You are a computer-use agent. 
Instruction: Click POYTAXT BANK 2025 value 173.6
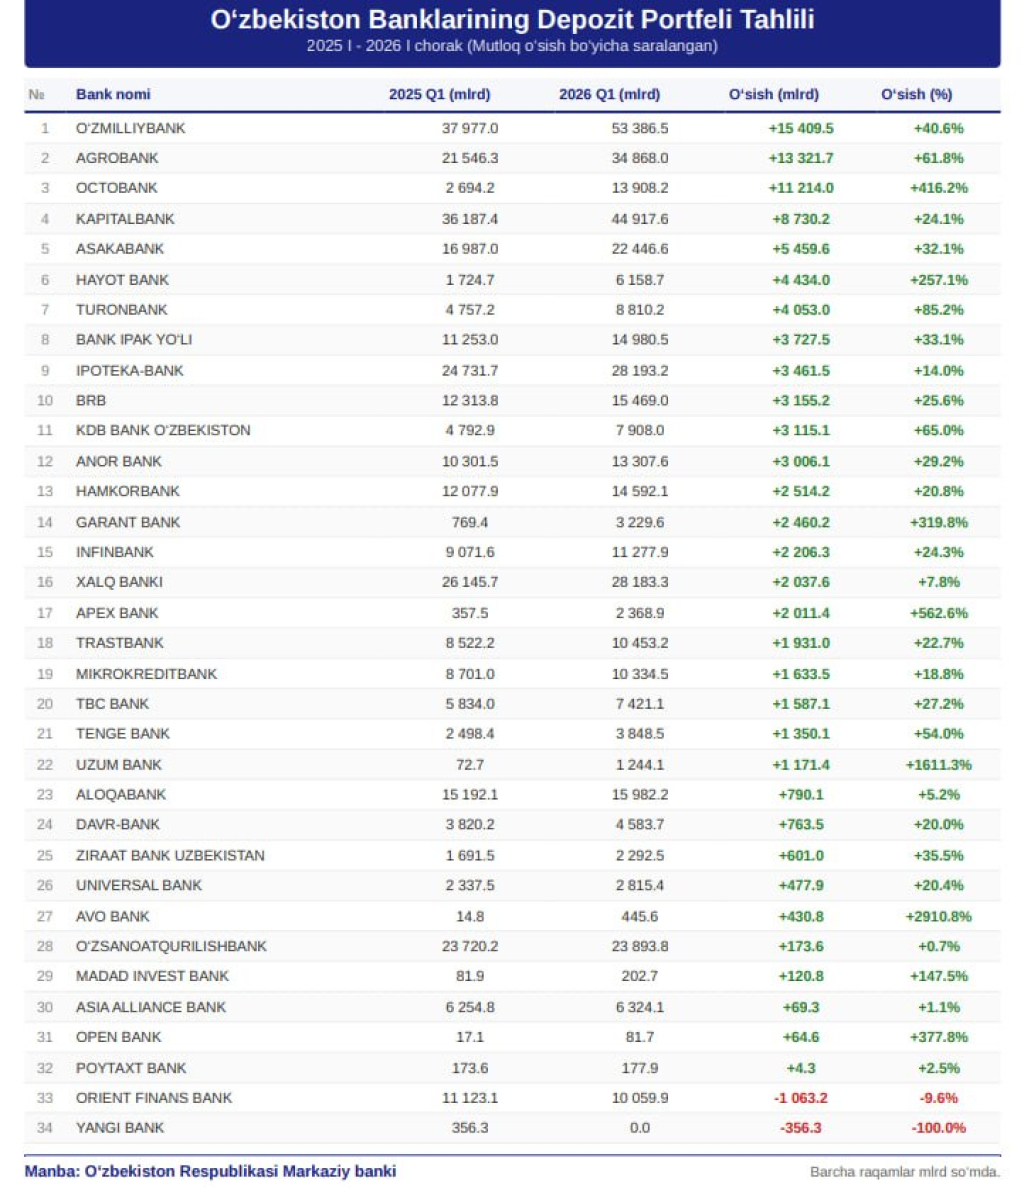coord(470,1068)
